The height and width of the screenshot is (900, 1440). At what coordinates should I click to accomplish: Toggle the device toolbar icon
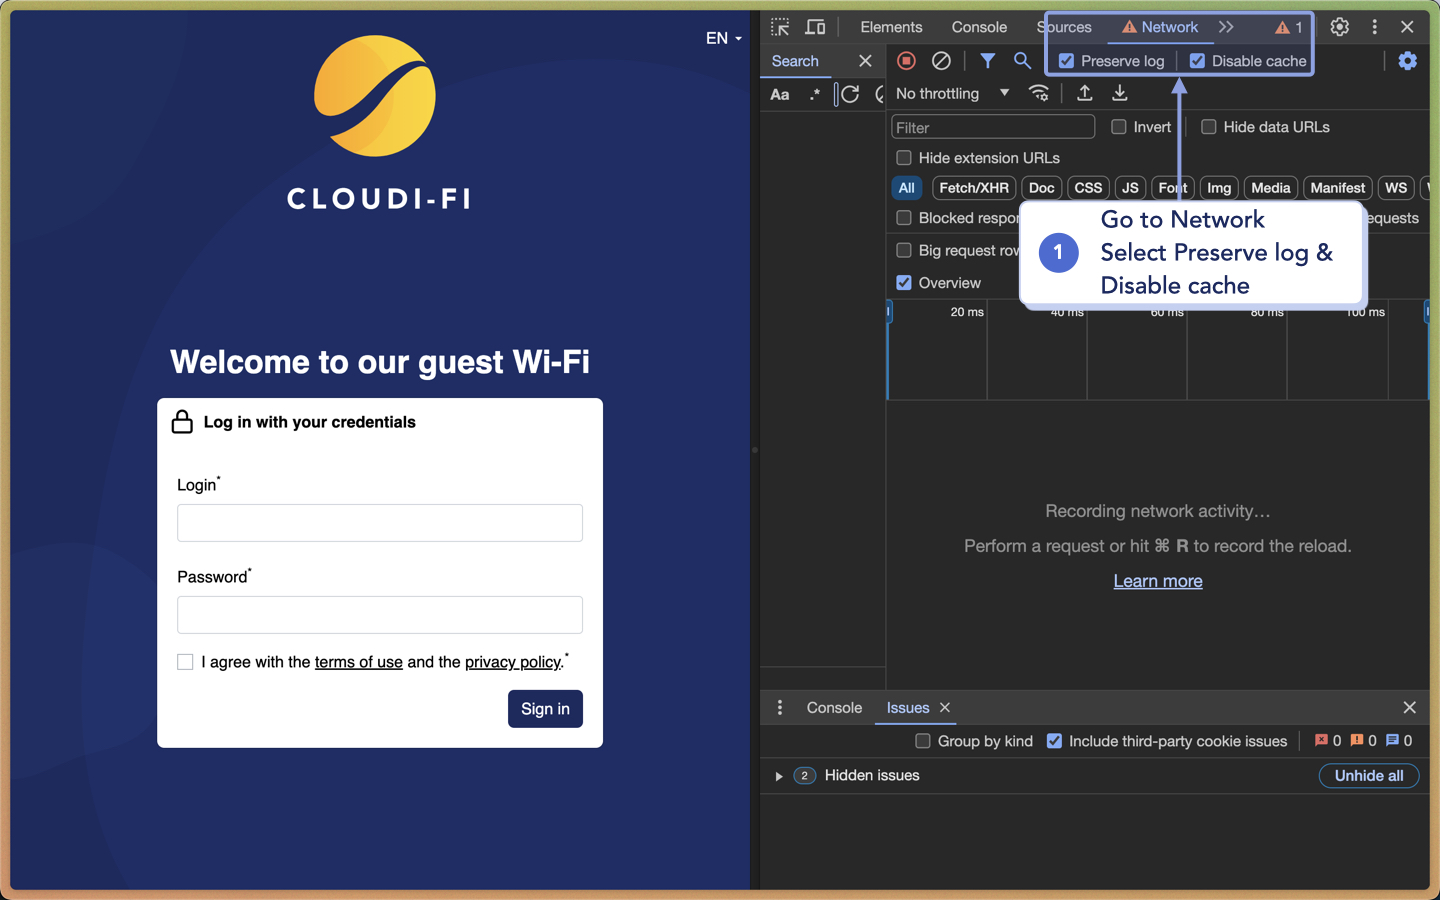(x=816, y=27)
